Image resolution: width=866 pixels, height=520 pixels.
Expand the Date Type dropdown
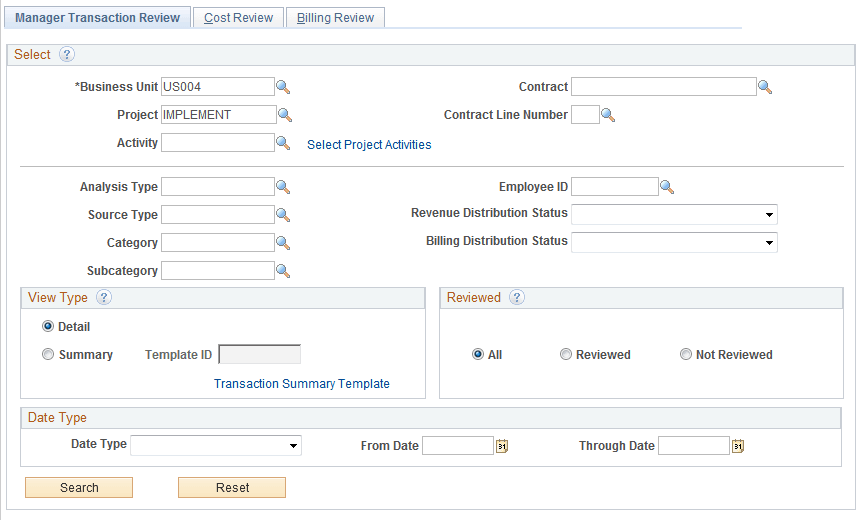point(216,445)
